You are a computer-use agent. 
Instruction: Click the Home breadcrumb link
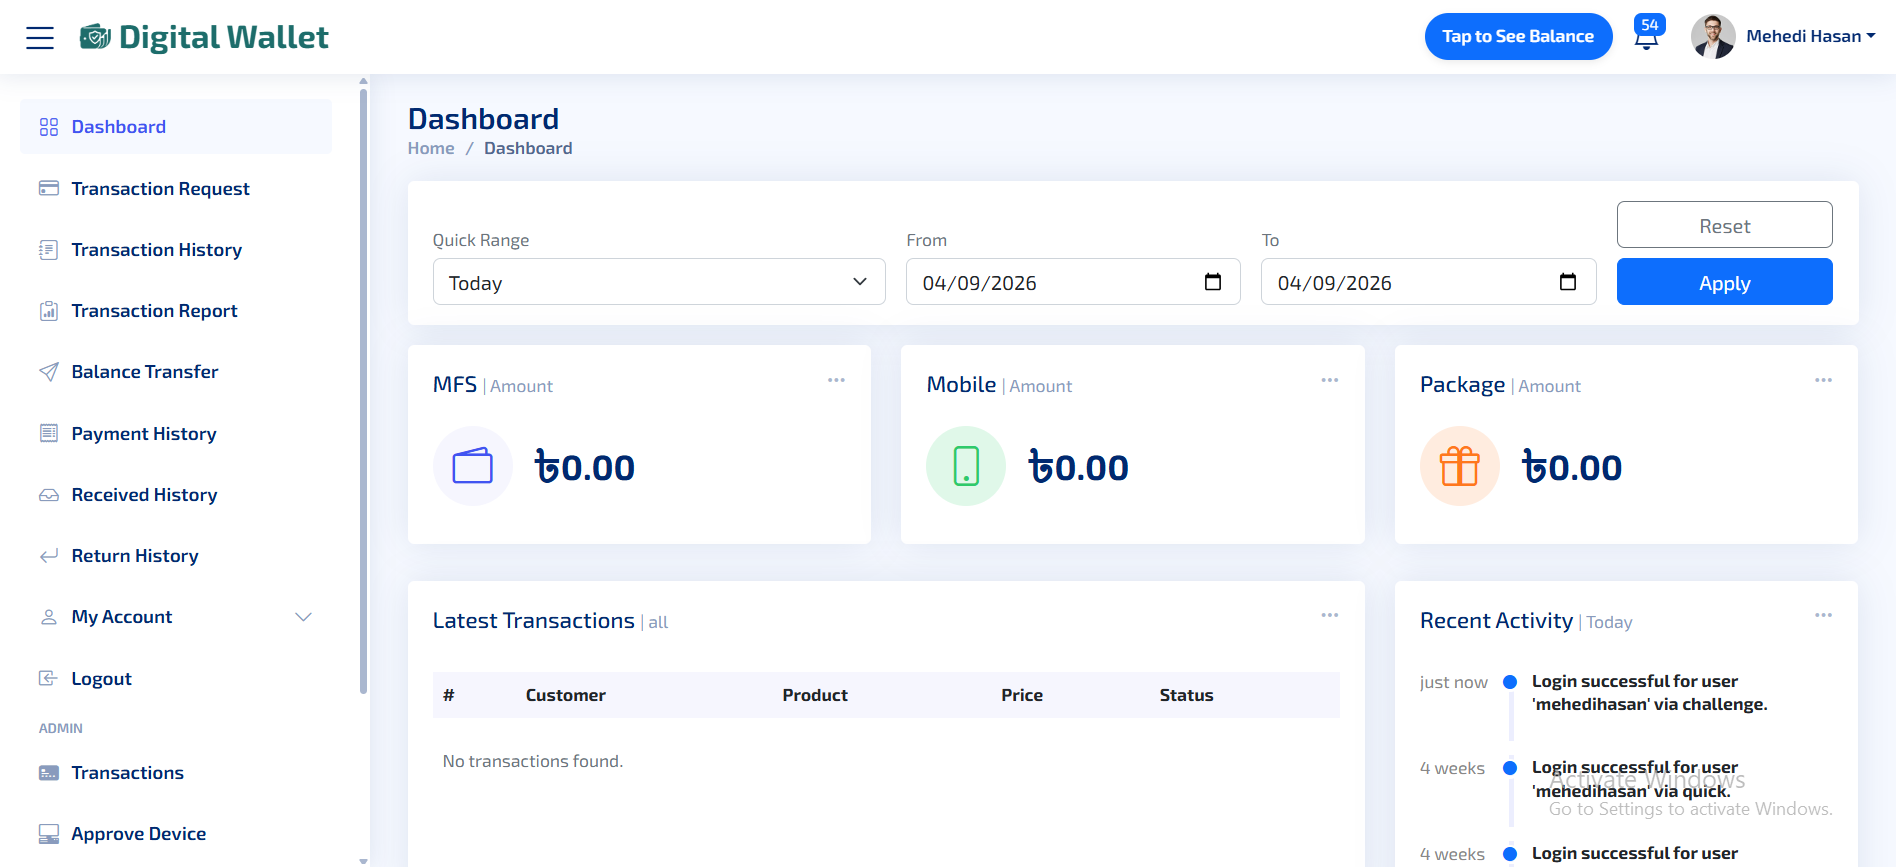pyautogui.click(x=430, y=148)
